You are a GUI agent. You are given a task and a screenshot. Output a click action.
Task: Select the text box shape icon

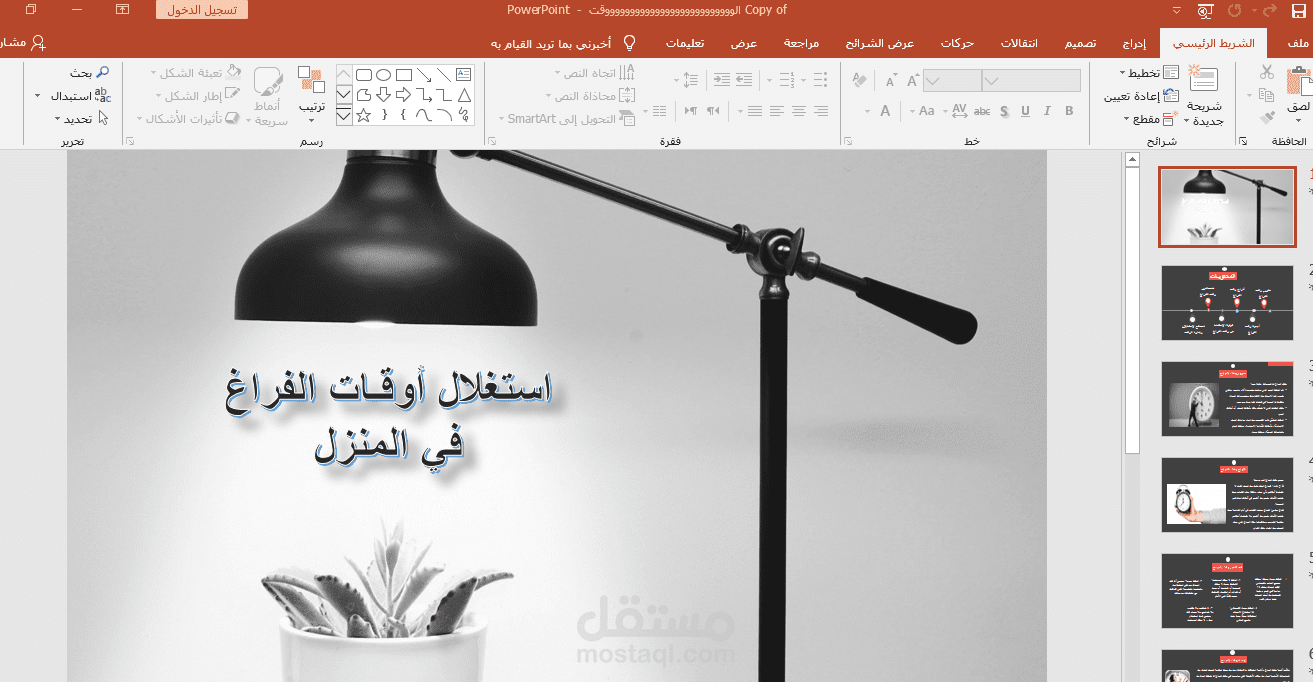coord(462,73)
